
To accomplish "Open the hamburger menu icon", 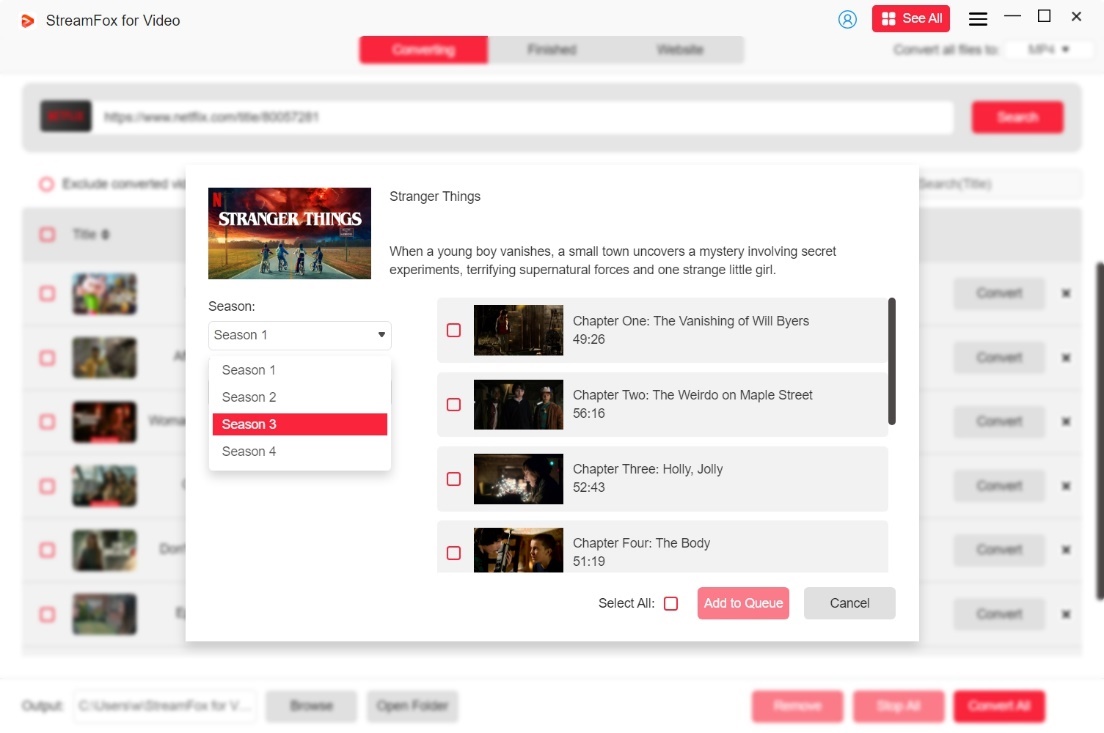I will coord(977,19).
